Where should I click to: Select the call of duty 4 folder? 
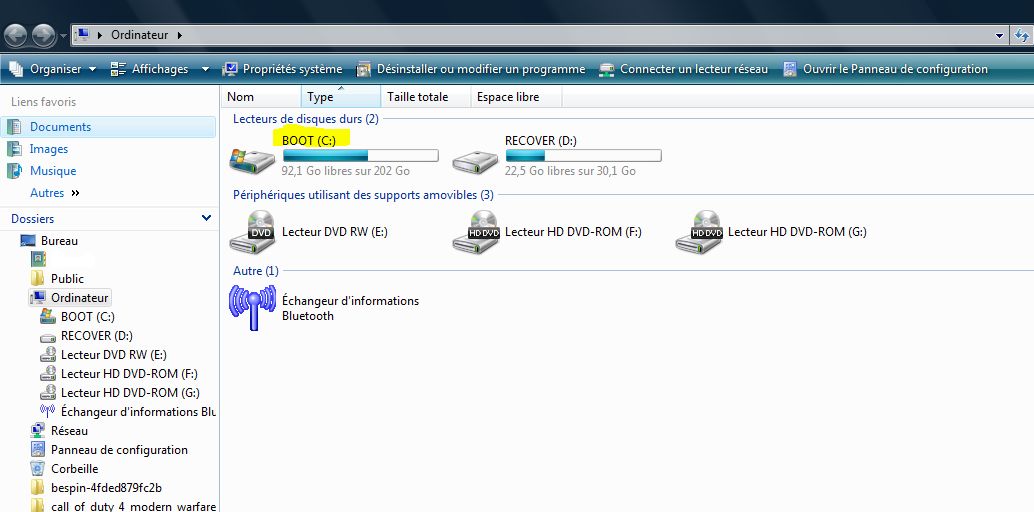tap(133, 507)
